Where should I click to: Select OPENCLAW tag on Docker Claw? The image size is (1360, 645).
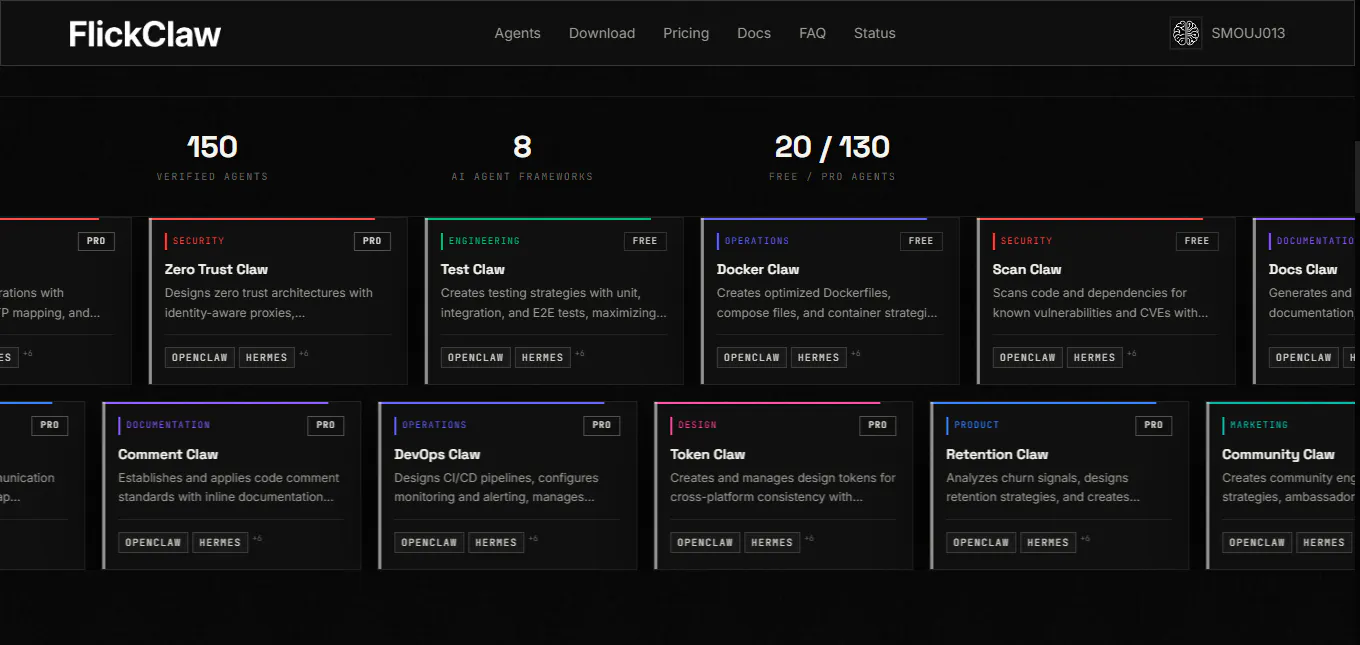(752, 358)
